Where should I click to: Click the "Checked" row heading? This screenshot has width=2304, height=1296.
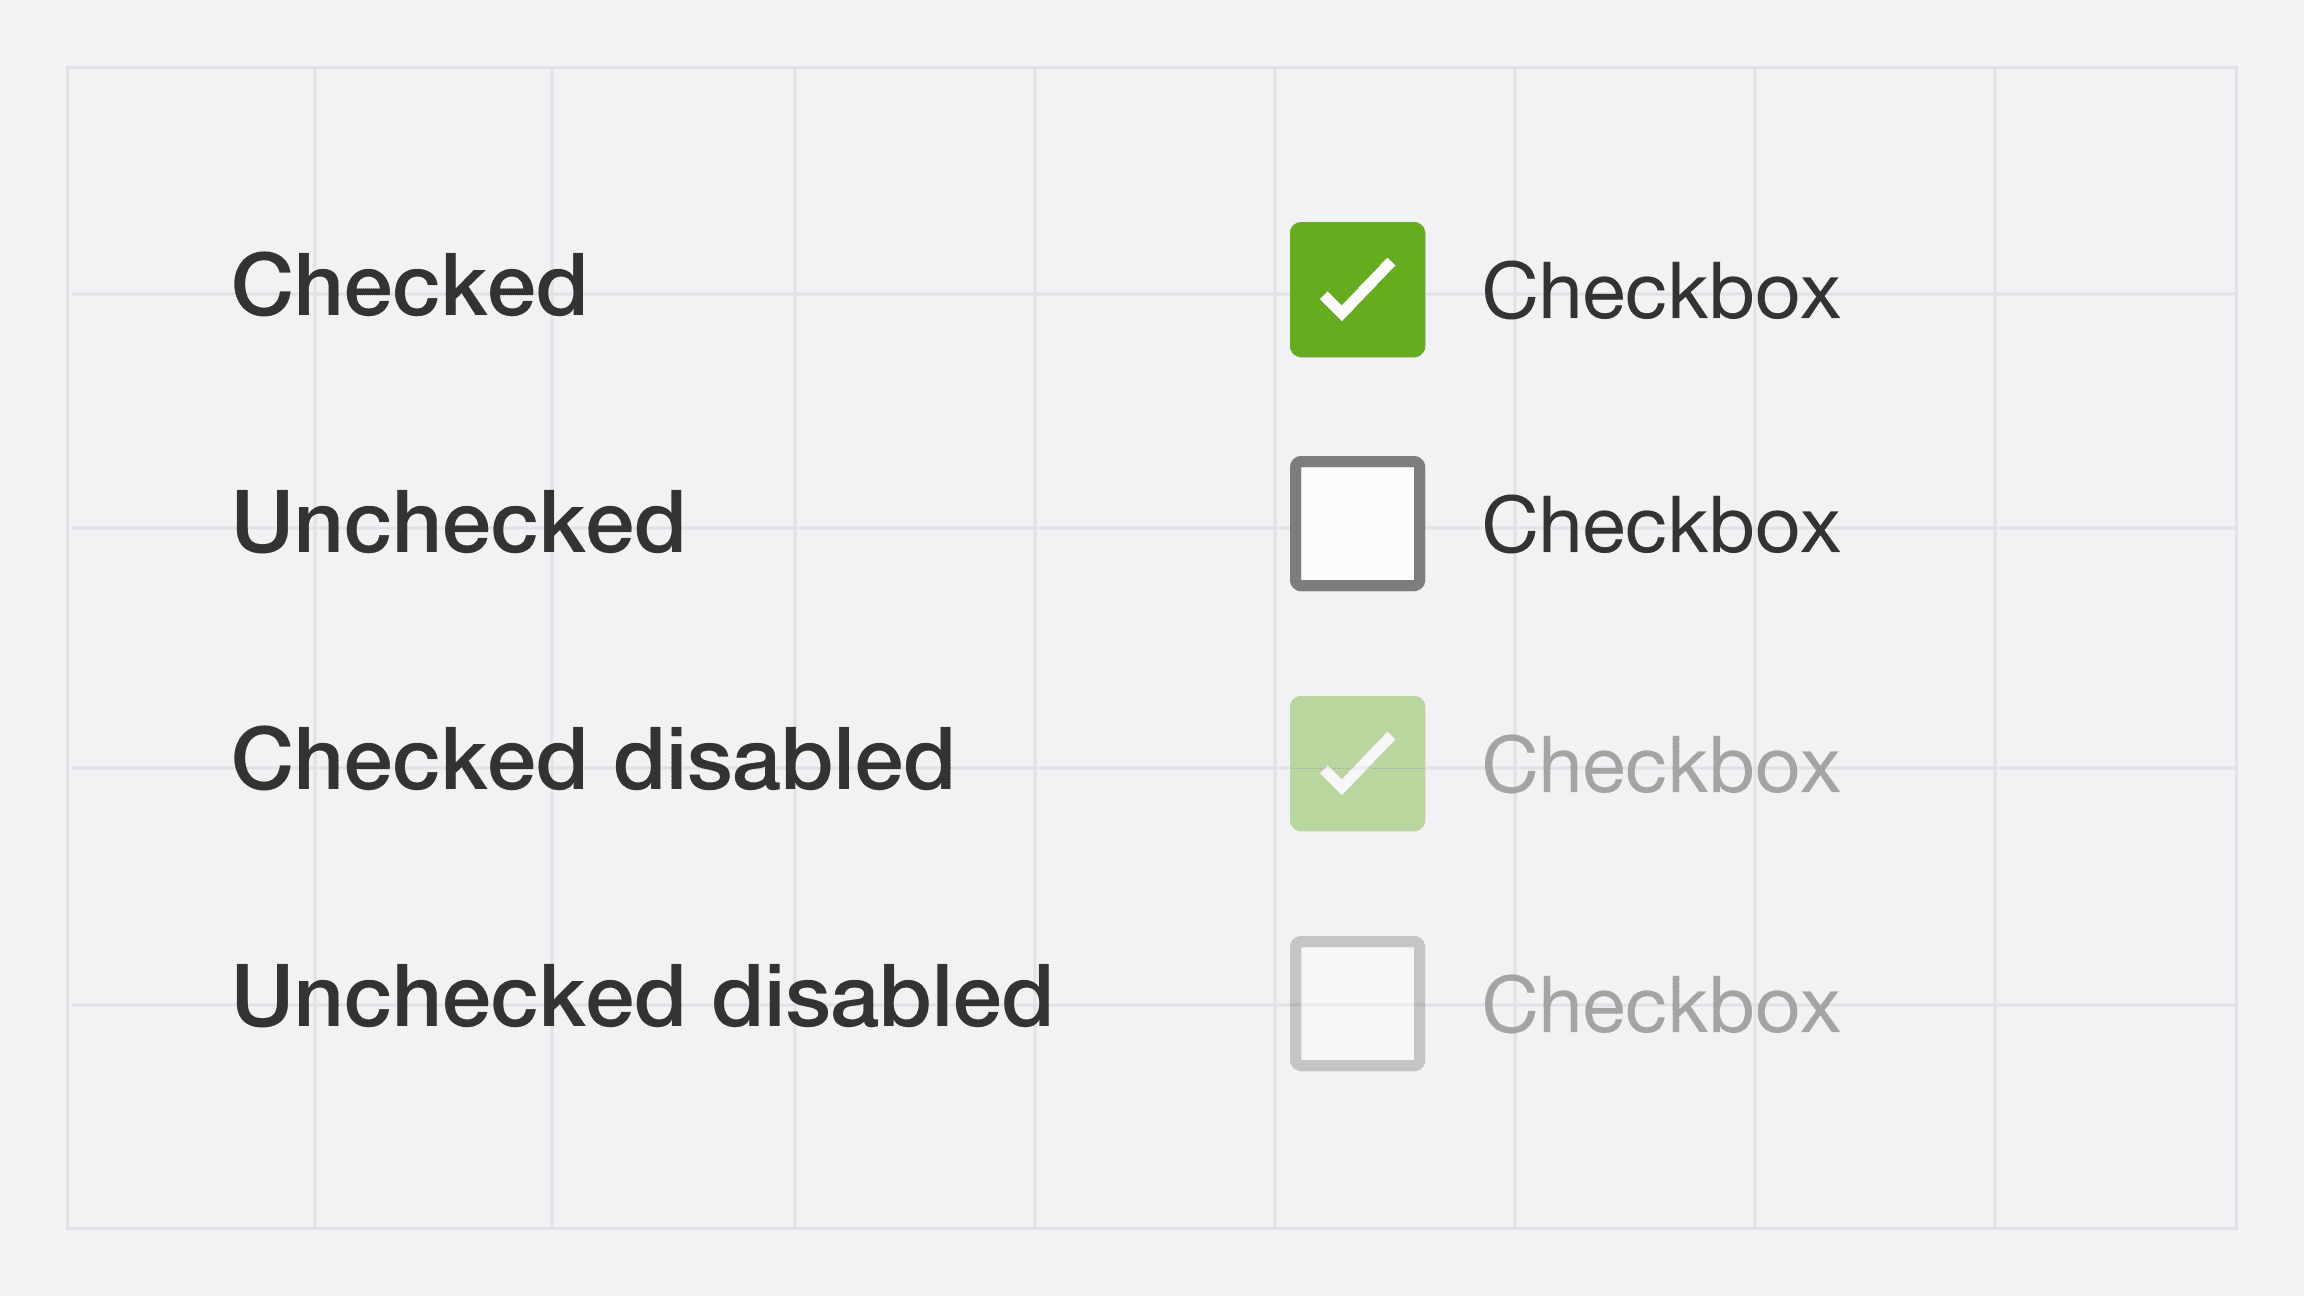409,285
